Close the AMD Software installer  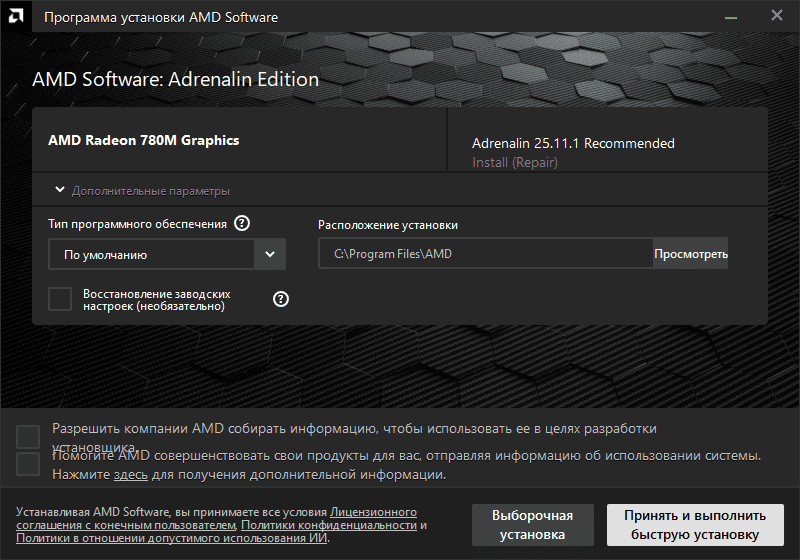[777, 16]
